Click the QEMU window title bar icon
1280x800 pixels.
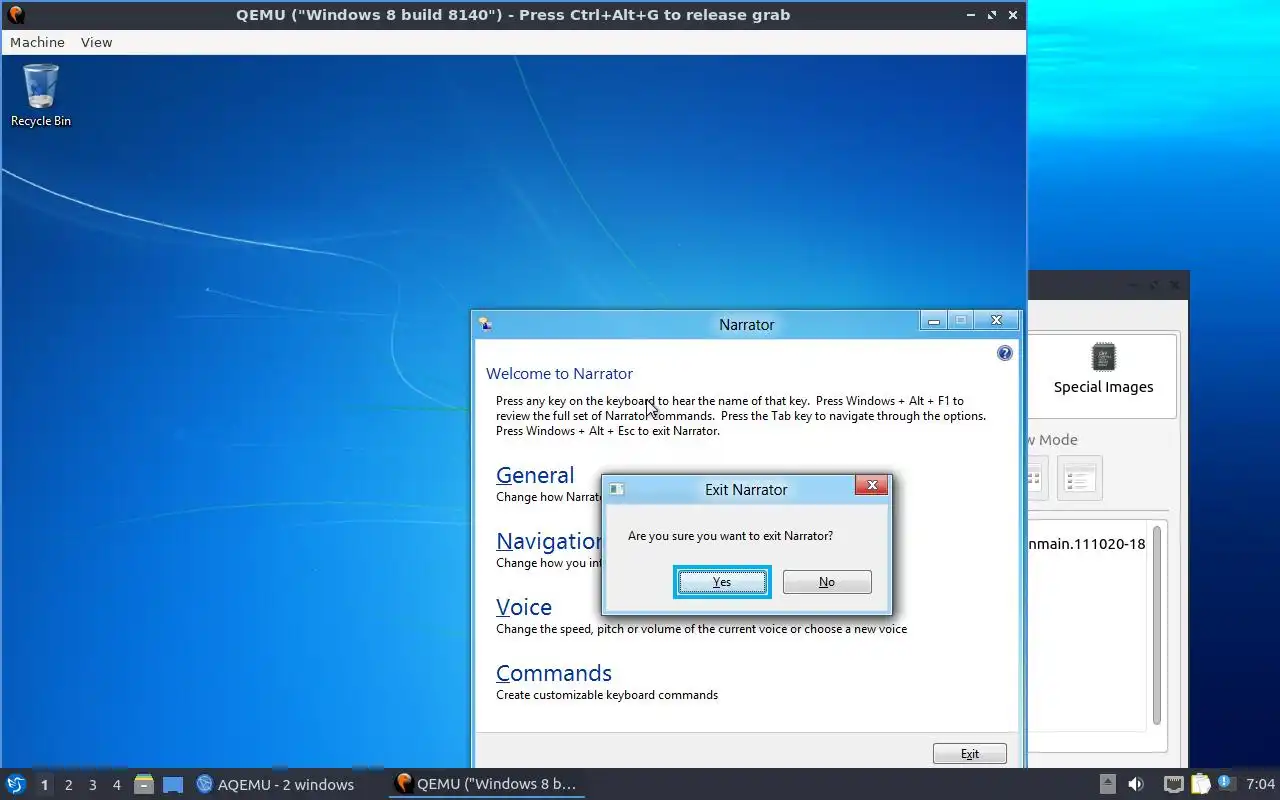[16, 14]
